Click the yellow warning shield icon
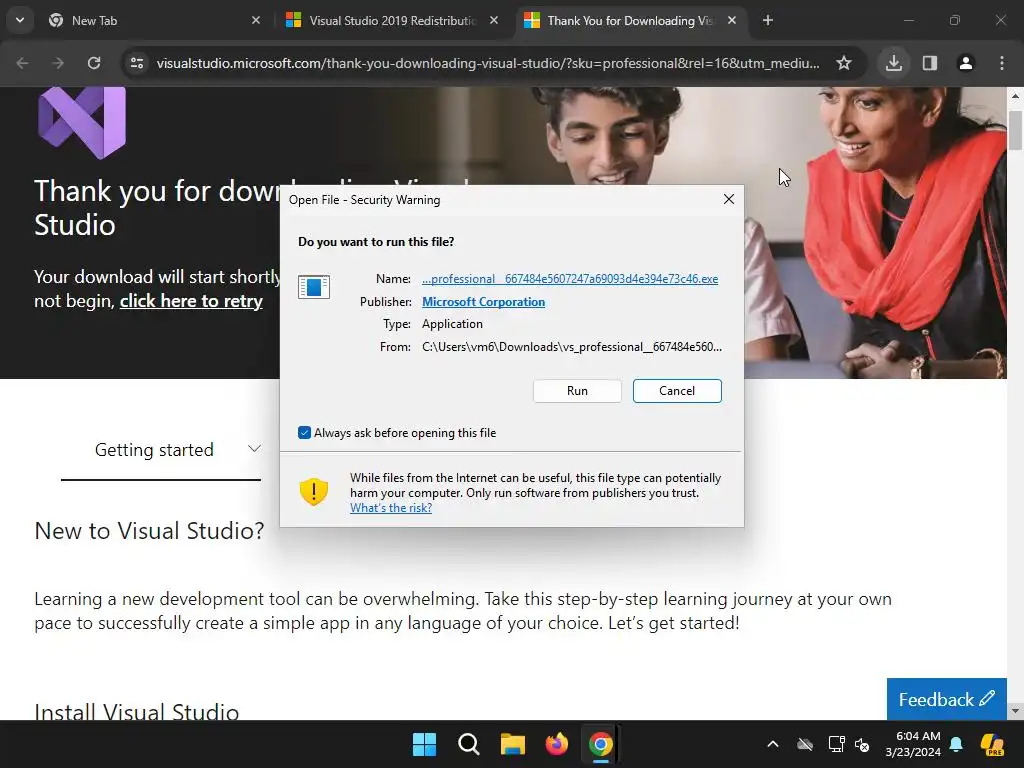1024x768 pixels. pyautogui.click(x=313, y=492)
